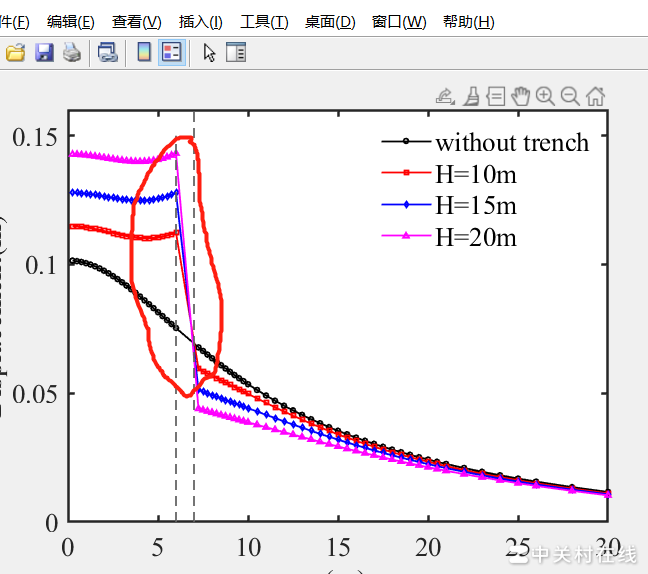The image size is (648, 574).
Task: Enable the Data Tips tool above plot
Action: (496, 96)
